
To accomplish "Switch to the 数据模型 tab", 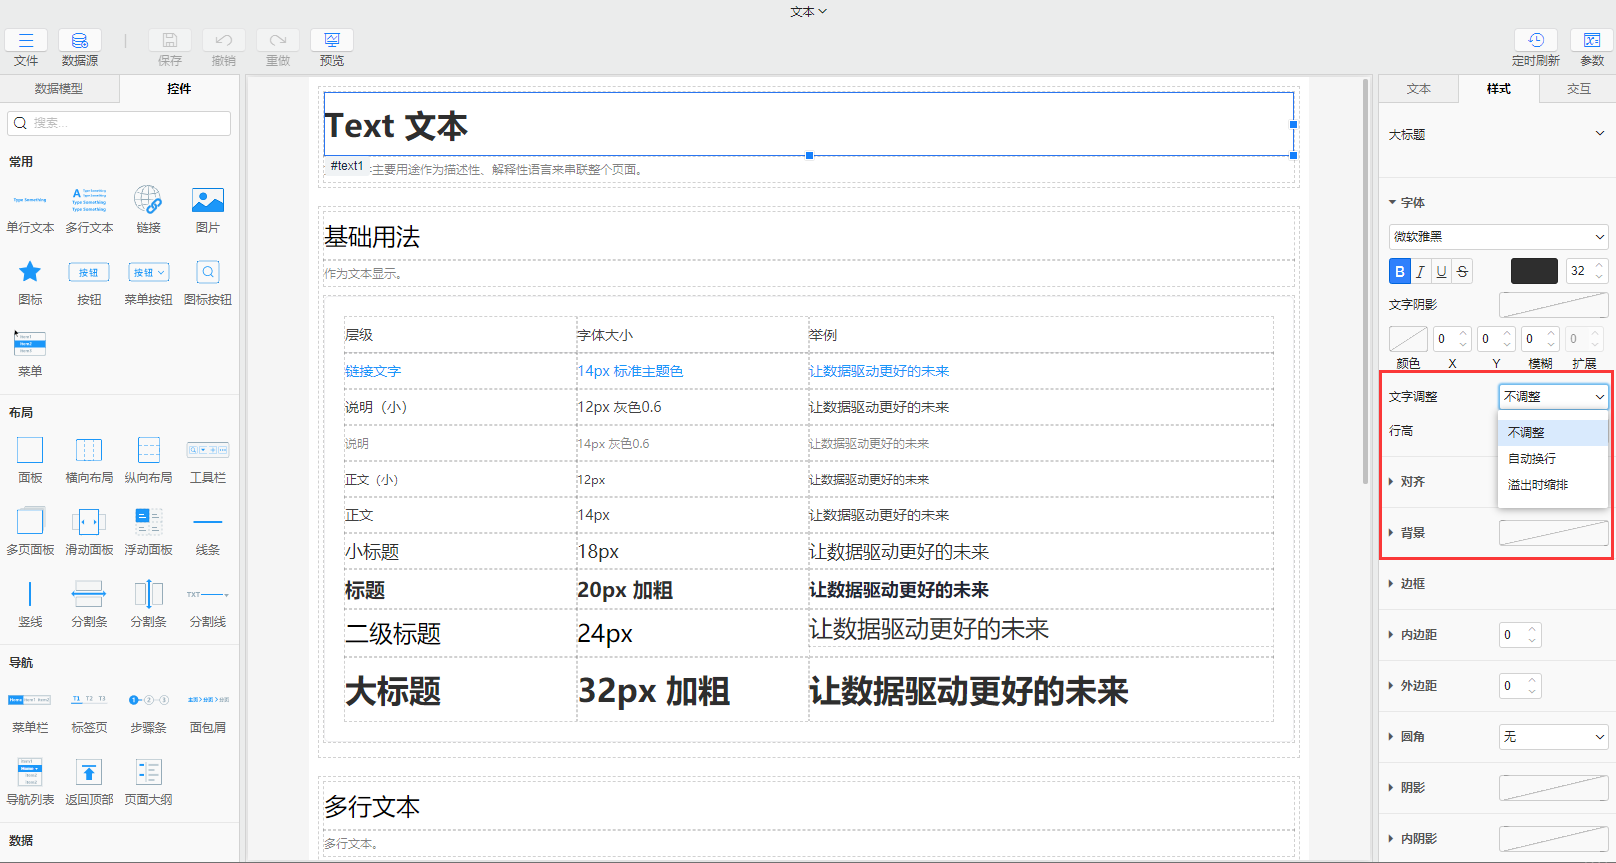I will [x=59, y=89].
